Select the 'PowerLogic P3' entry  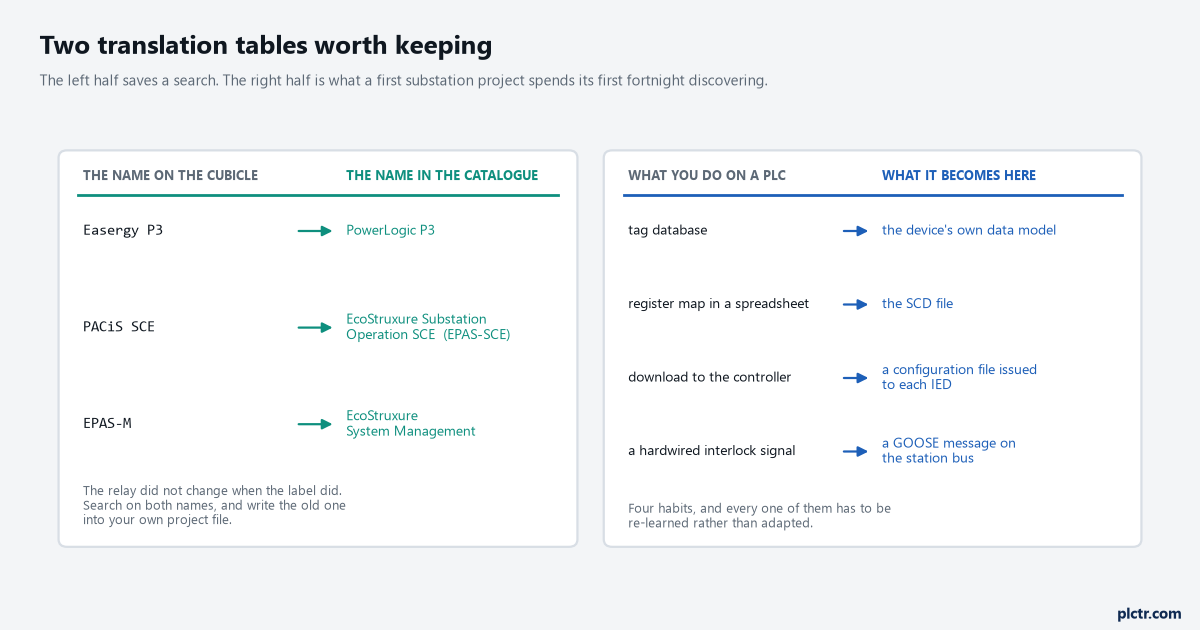(391, 231)
